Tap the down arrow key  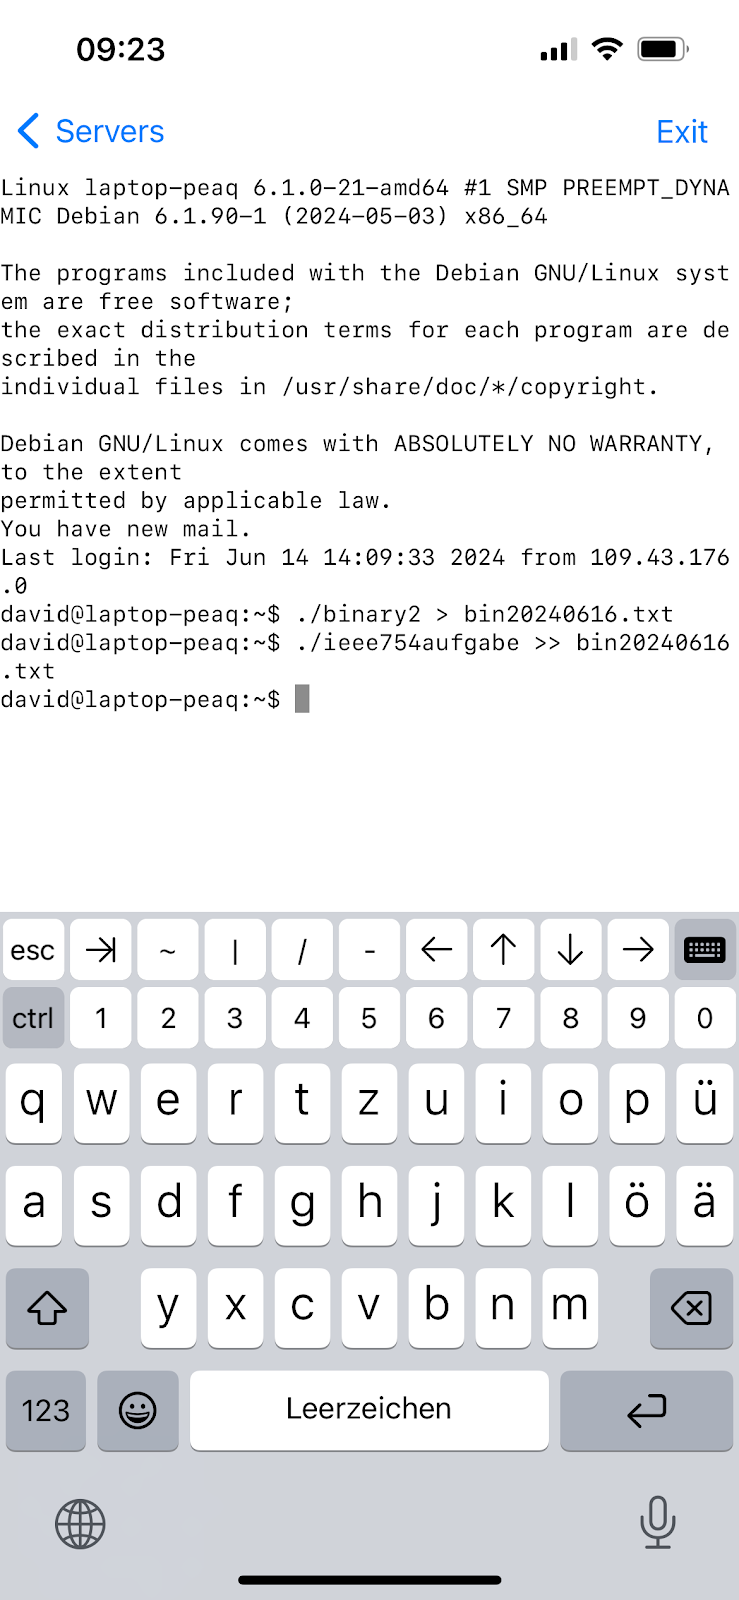(x=570, y=949)
